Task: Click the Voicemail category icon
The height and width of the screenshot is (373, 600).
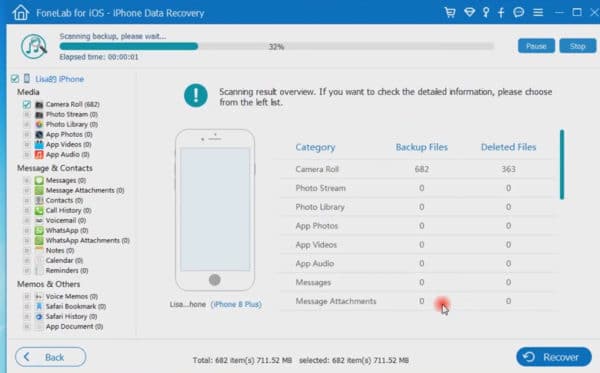Action: coord(39,220)
